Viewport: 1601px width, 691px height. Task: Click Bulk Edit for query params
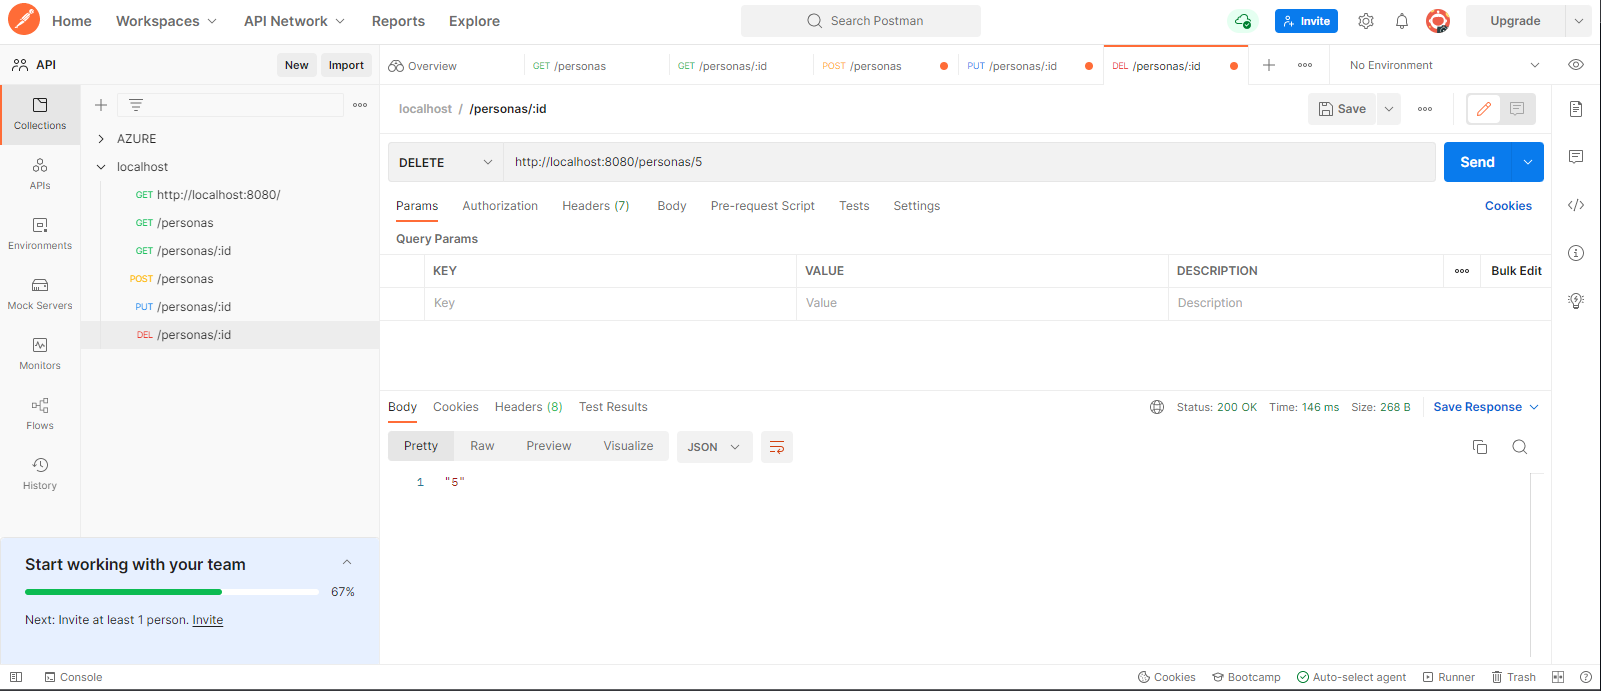1516,271
